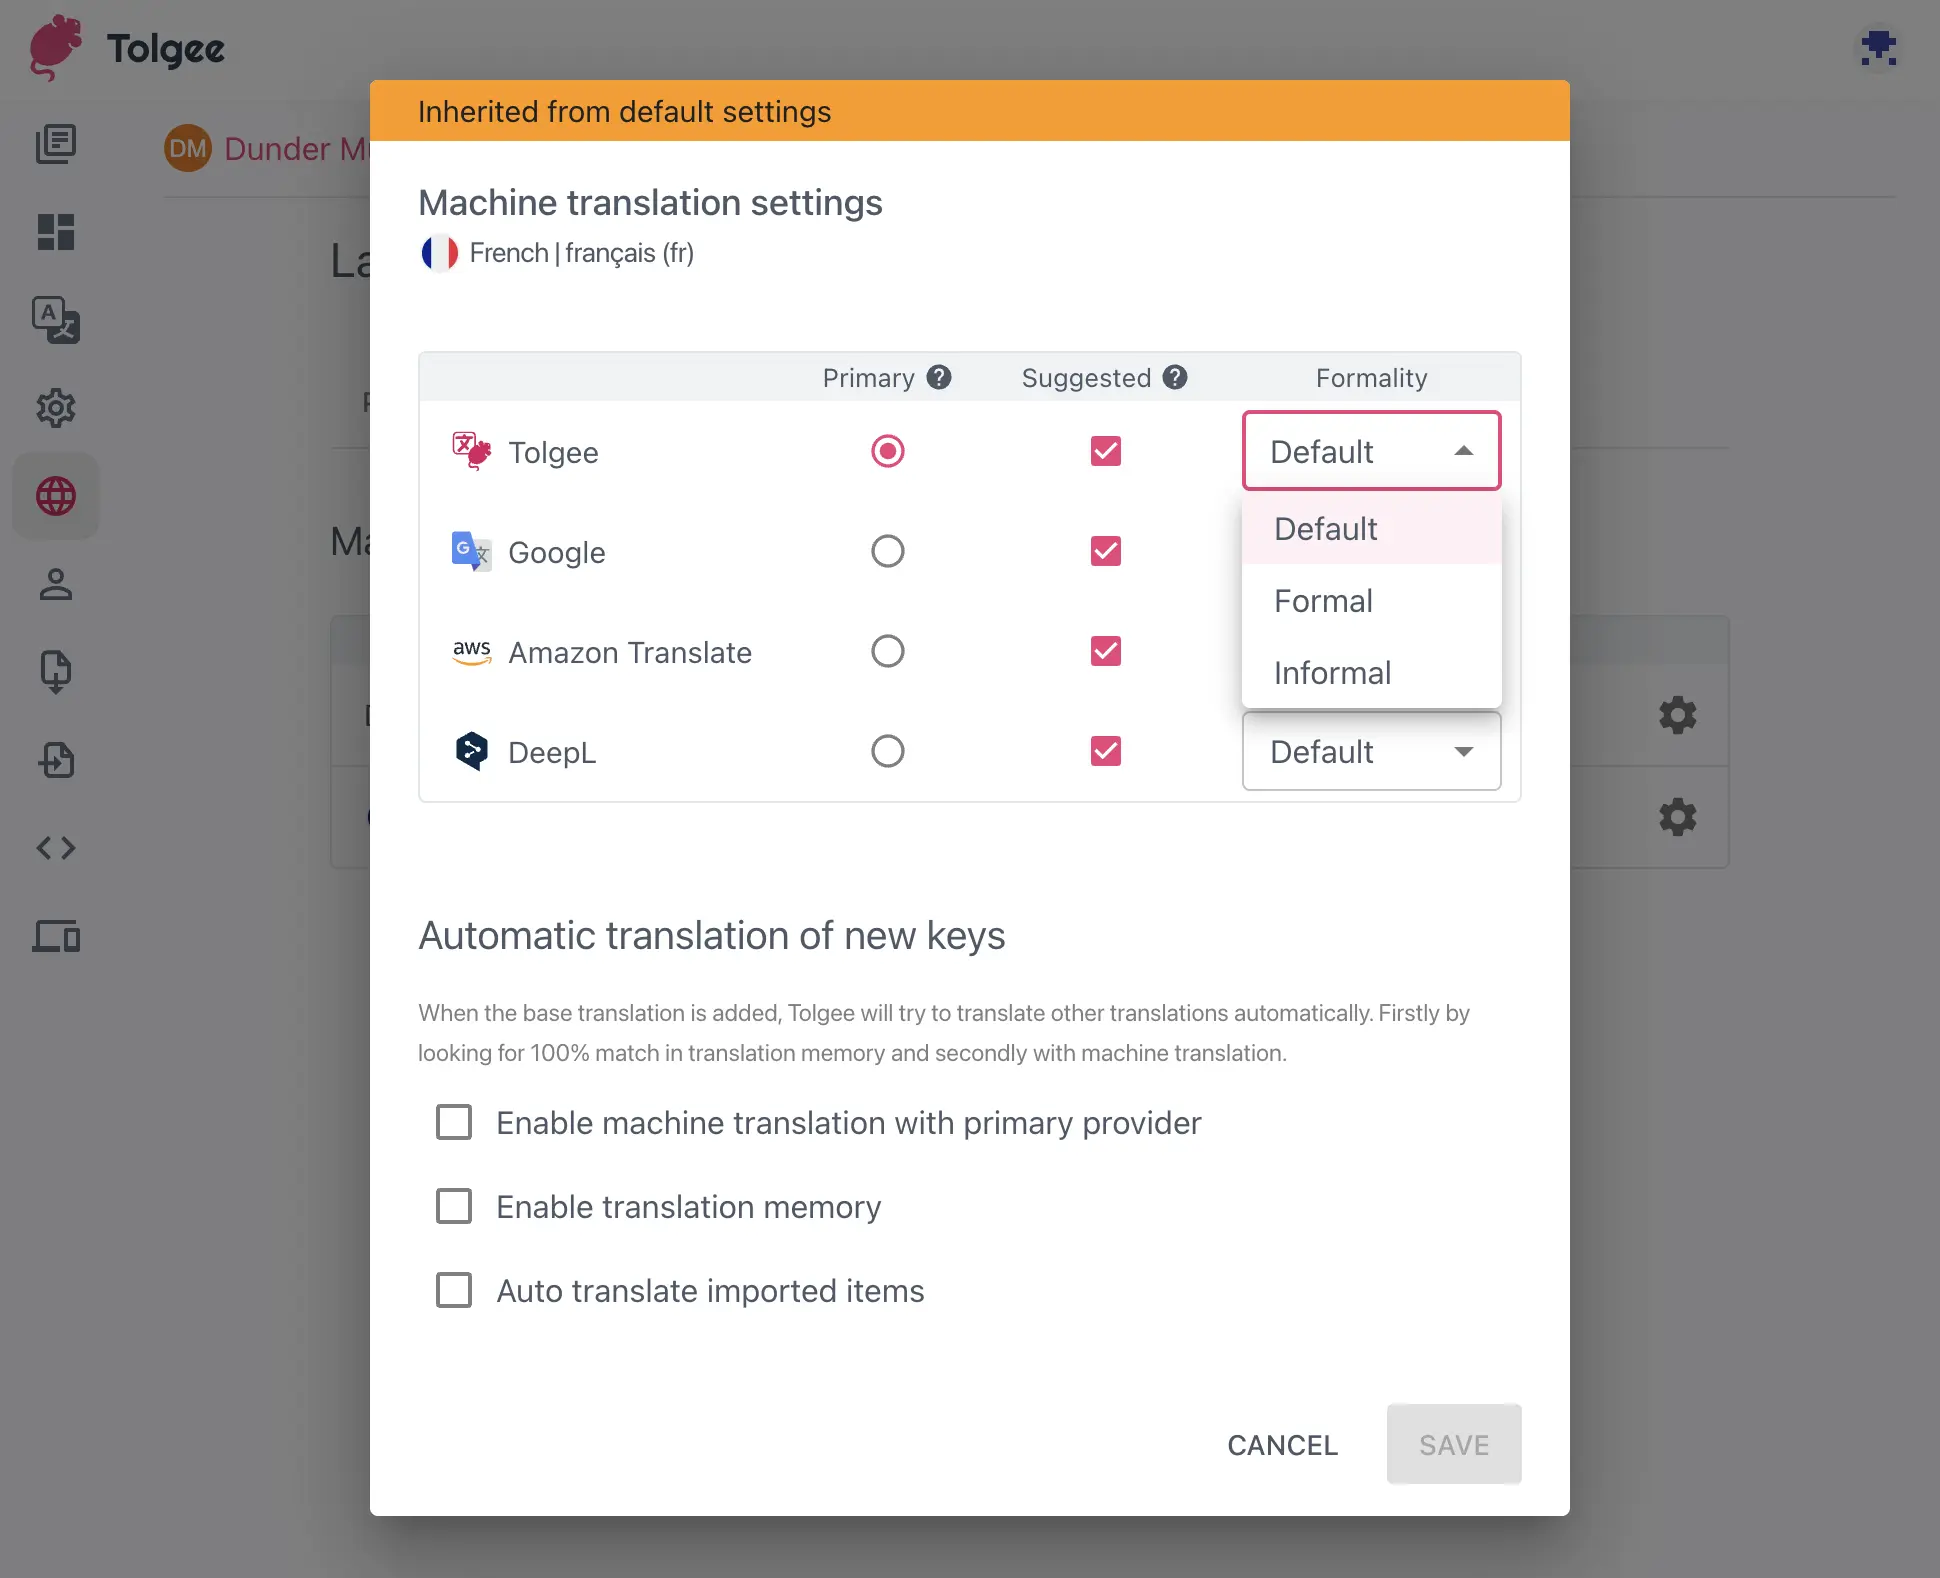Click the CANCEL button
The height and width of the screenshot is (1578, 1940).
point(1282,1443)
